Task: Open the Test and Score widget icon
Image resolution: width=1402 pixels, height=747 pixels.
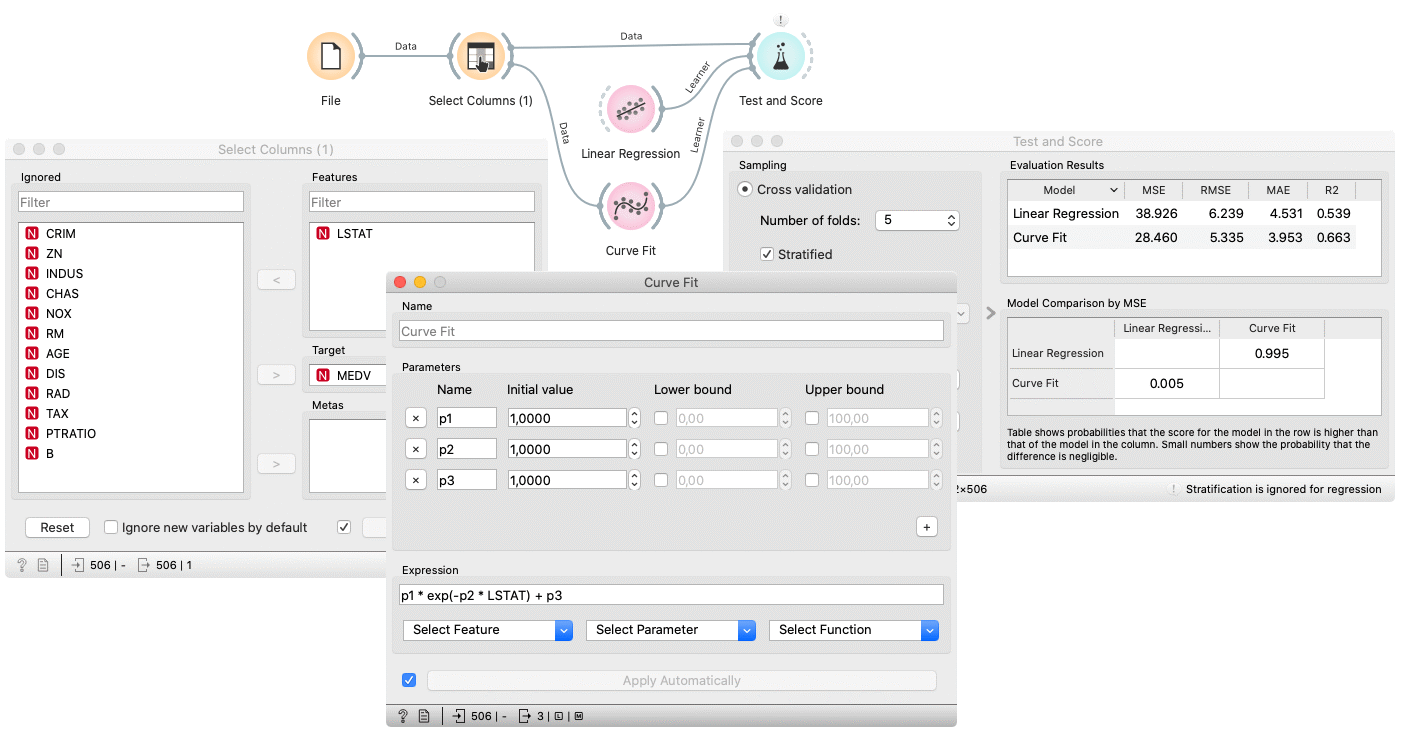Action: coord(780,56)
